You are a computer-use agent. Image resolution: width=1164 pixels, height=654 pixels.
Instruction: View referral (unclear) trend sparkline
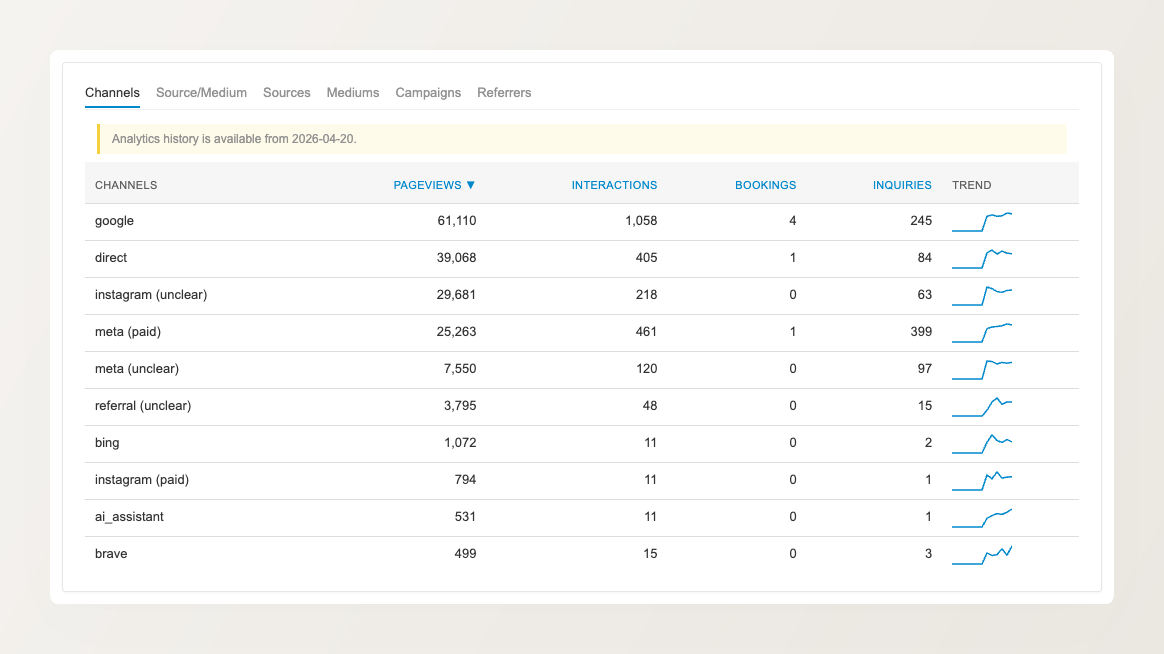[x=982, y=406]
